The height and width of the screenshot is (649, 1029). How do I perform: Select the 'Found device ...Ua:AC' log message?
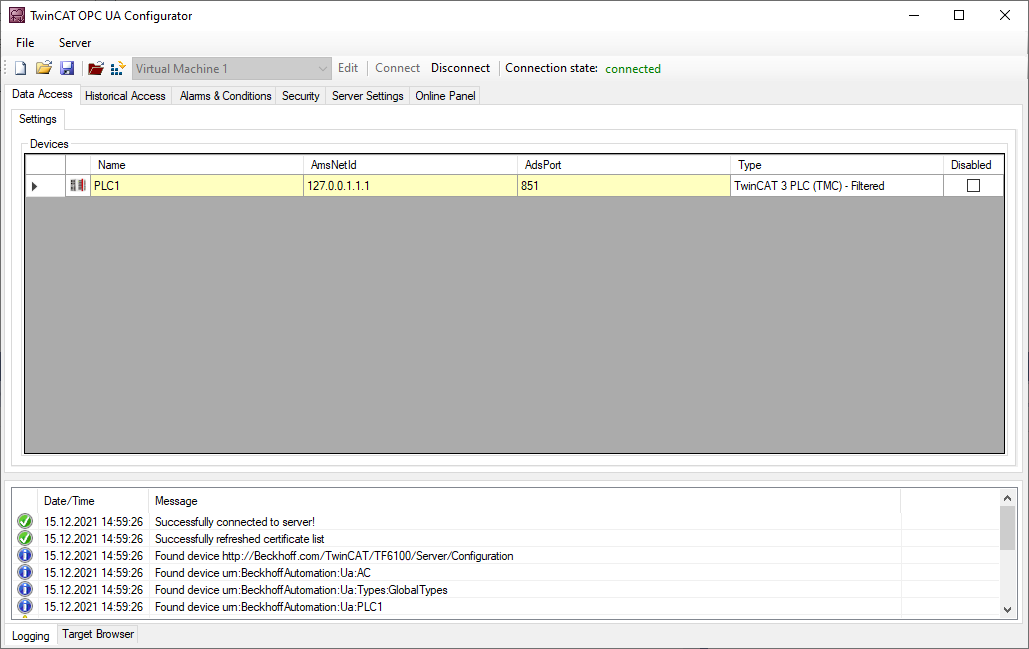pos(262,573)
